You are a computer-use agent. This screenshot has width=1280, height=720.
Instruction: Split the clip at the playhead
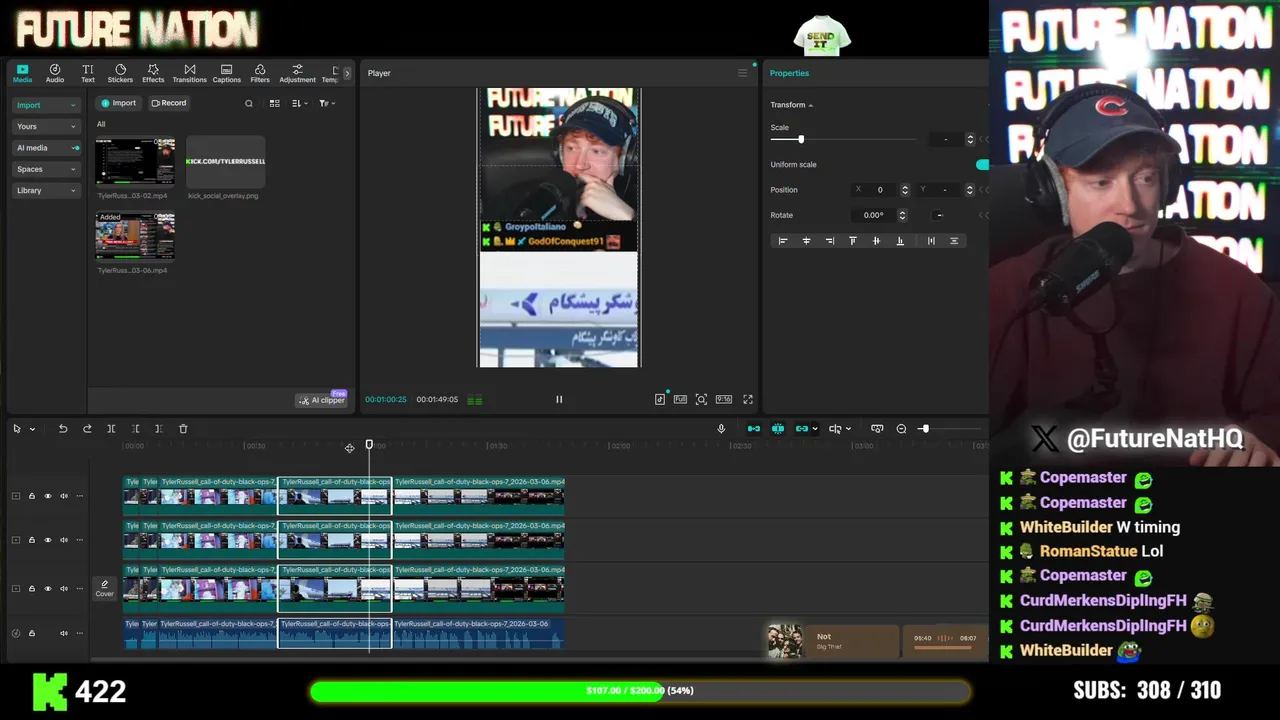coord(111,429)
